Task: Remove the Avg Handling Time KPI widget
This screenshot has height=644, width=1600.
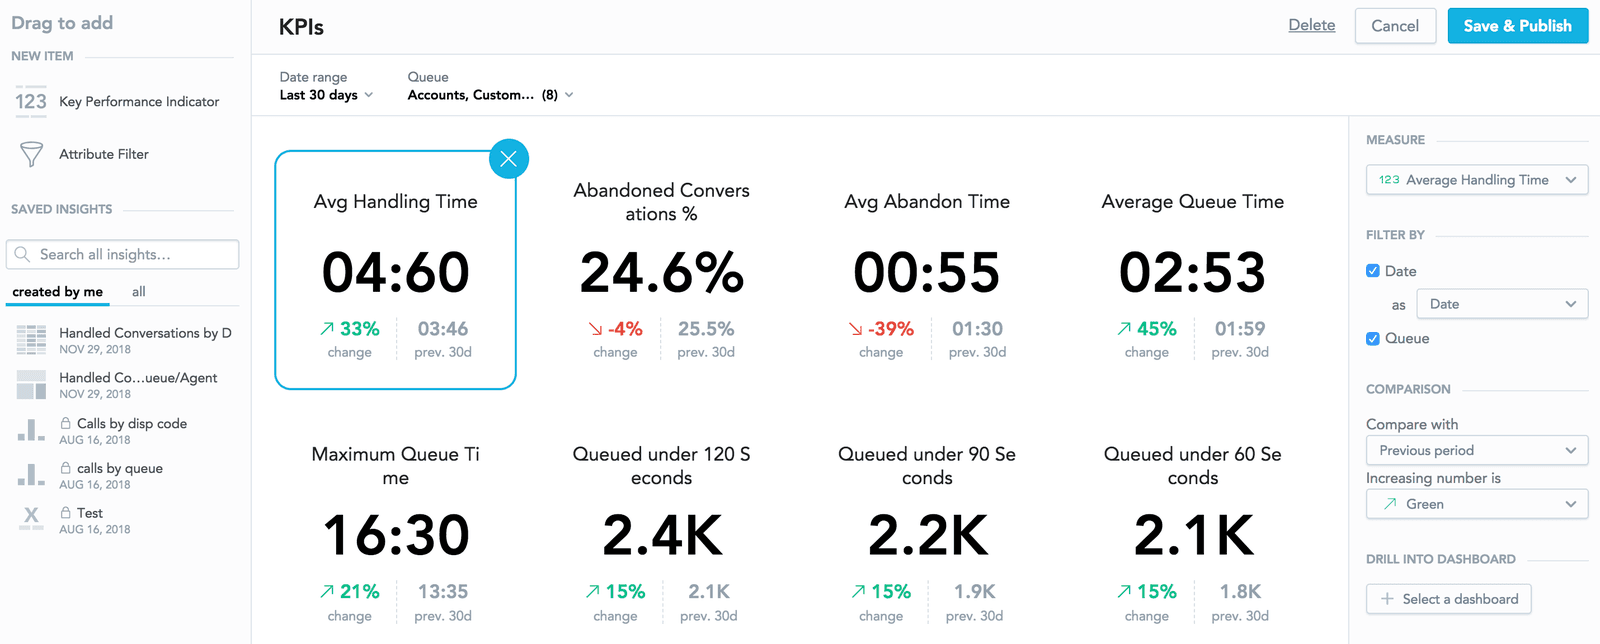Action: [x=508, y=159]
